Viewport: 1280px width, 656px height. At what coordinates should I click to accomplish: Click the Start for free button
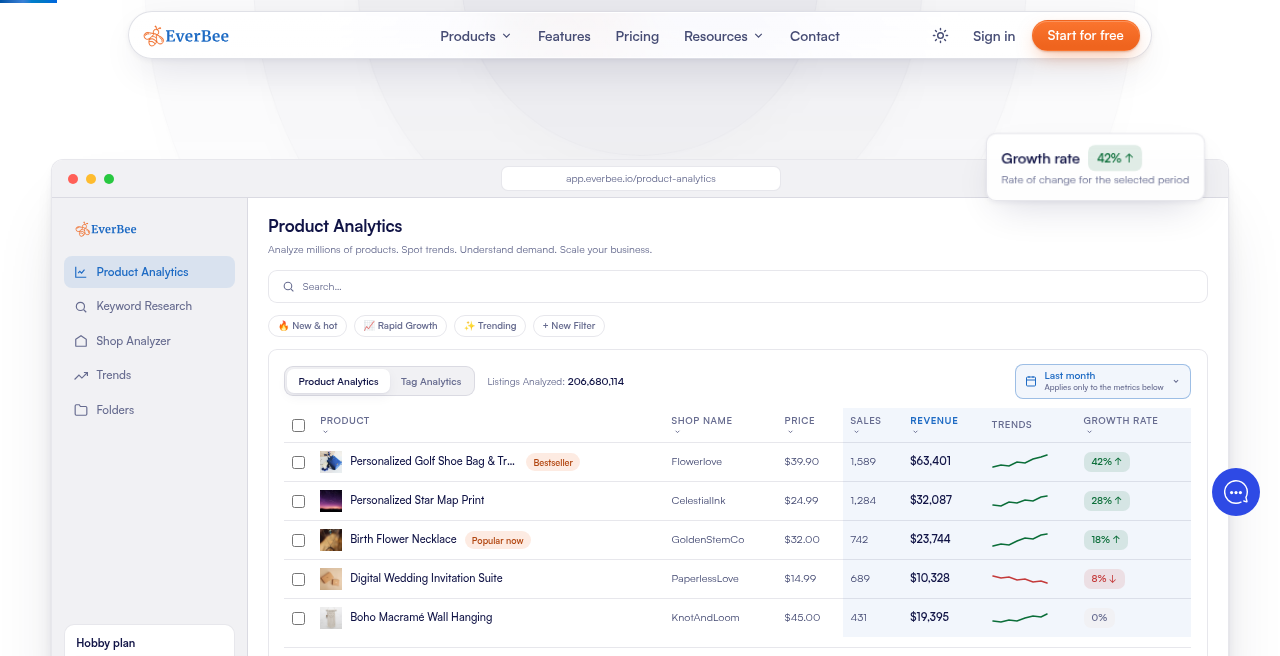tap(1086, 35)
